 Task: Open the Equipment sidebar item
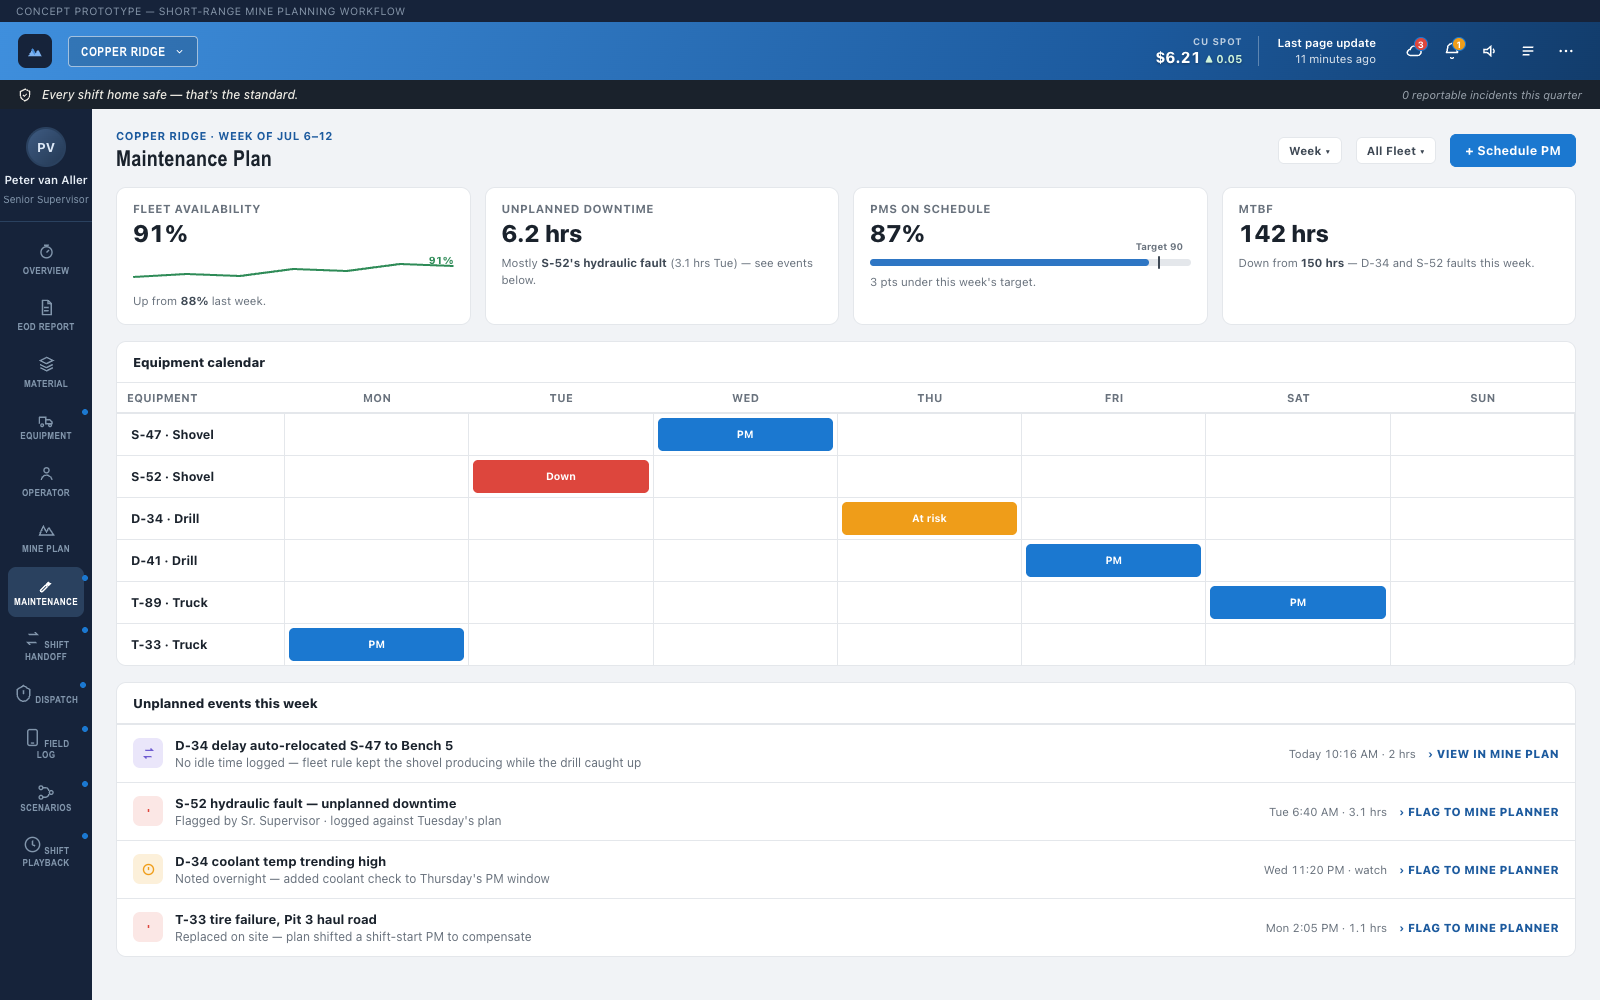coord(46,428)
